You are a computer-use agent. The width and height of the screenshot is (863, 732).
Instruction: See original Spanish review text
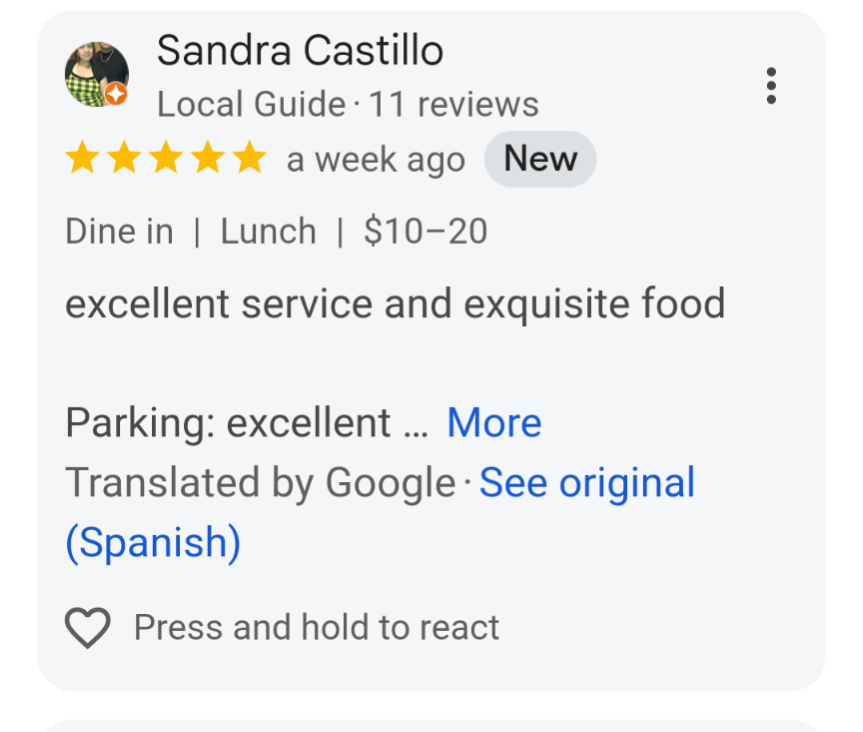[587, 483]
